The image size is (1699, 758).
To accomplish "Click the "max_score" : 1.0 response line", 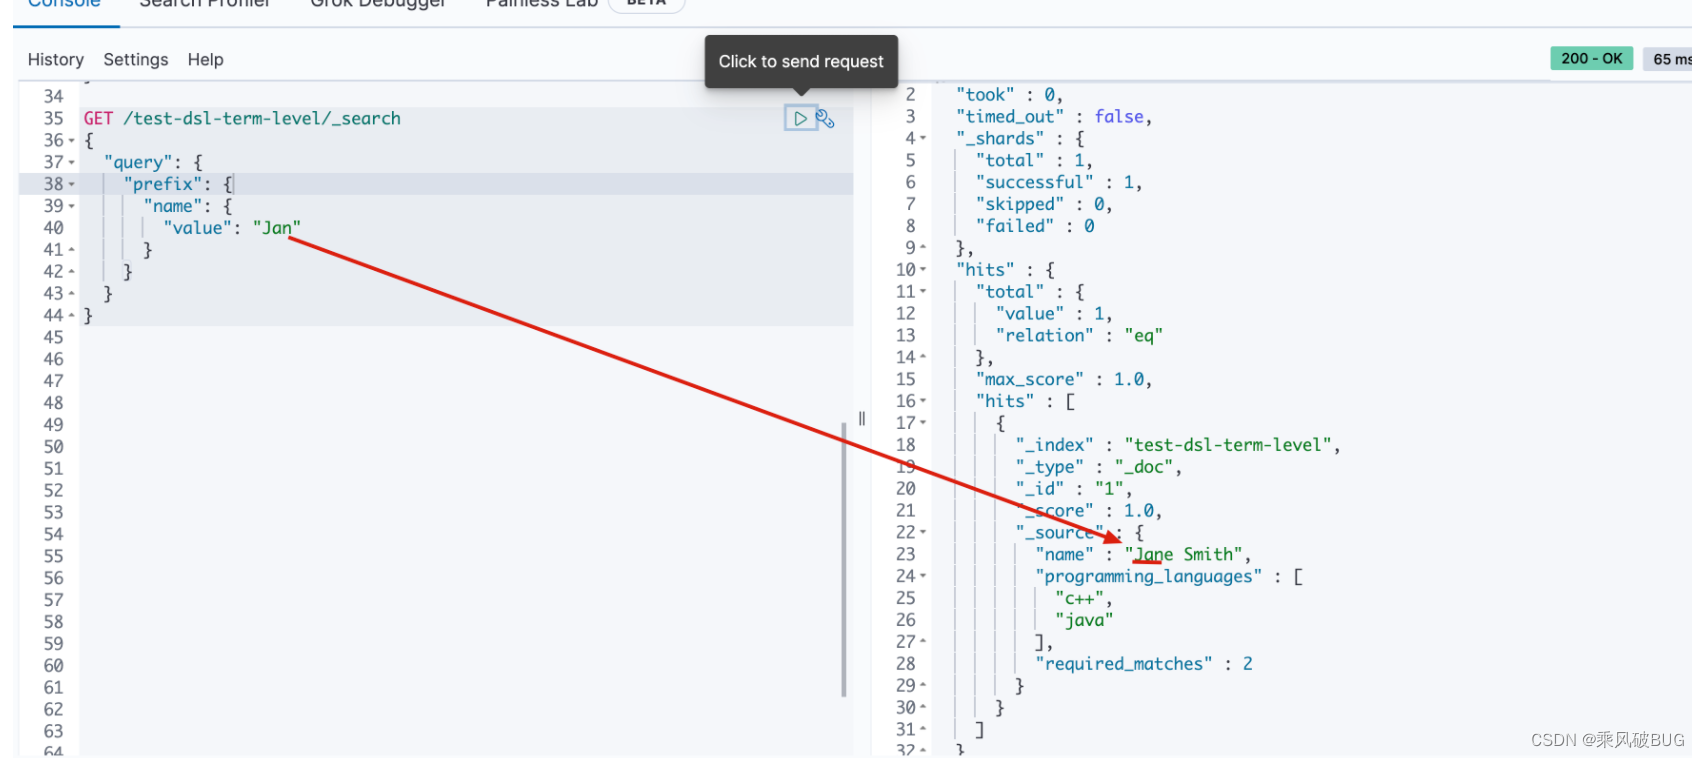I will (x=1064, y=380).
